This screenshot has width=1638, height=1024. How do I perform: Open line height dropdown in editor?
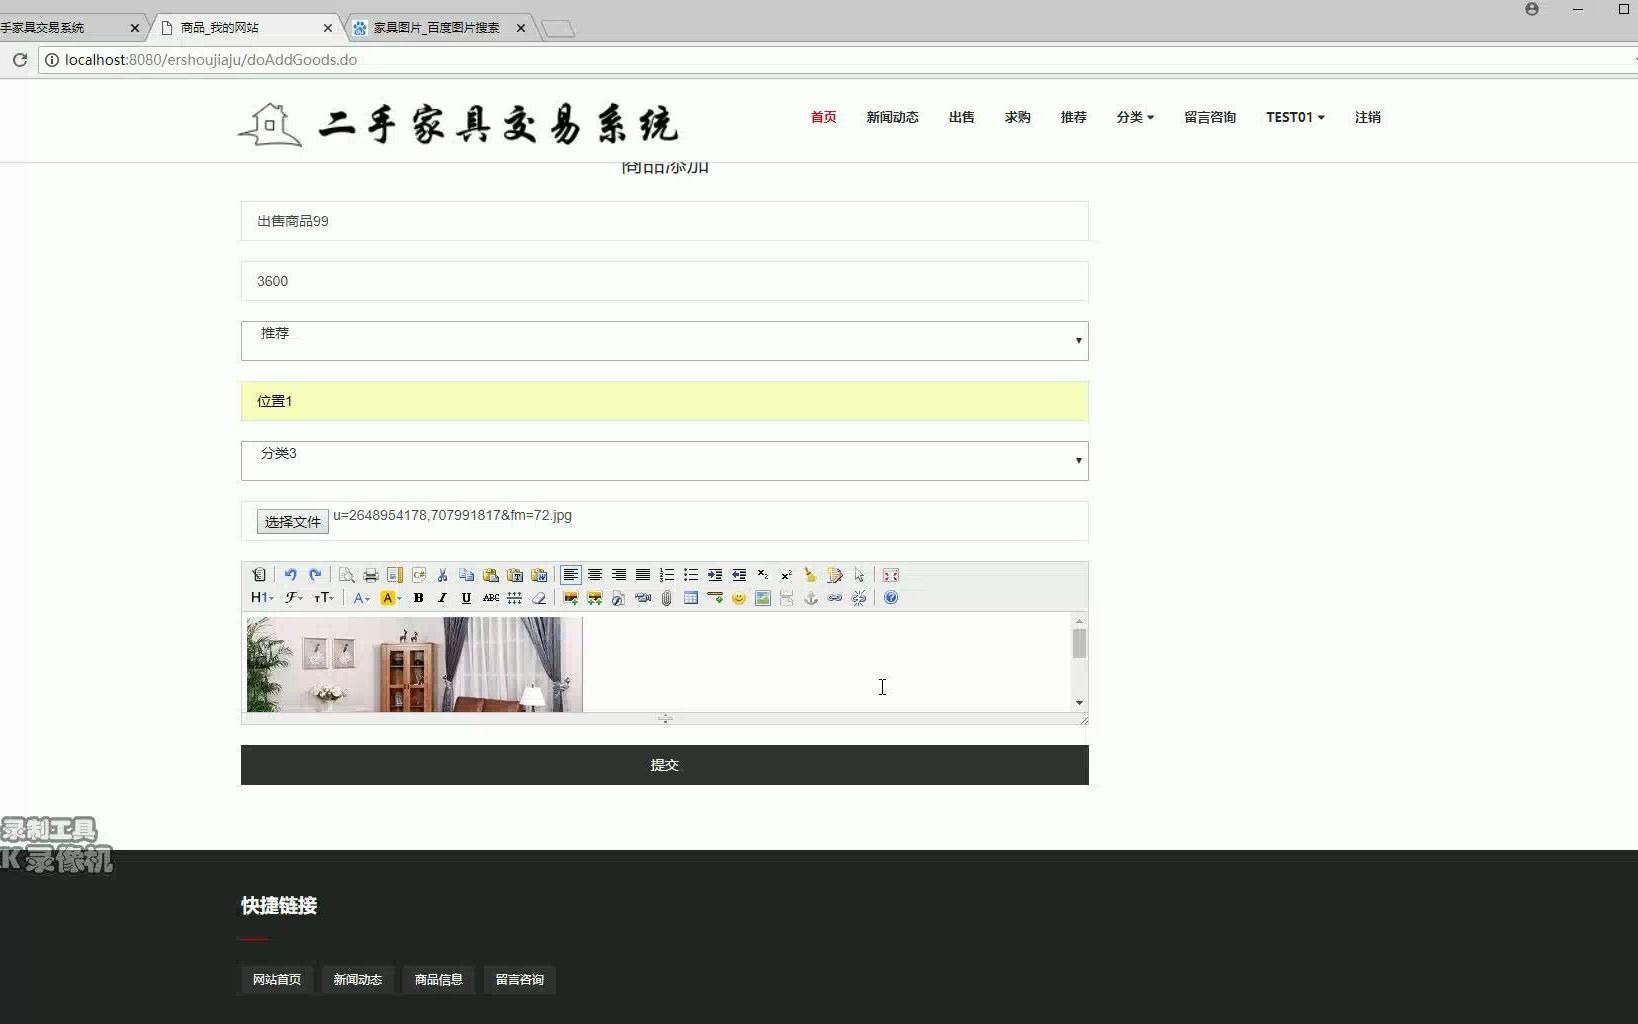(515, 598)
